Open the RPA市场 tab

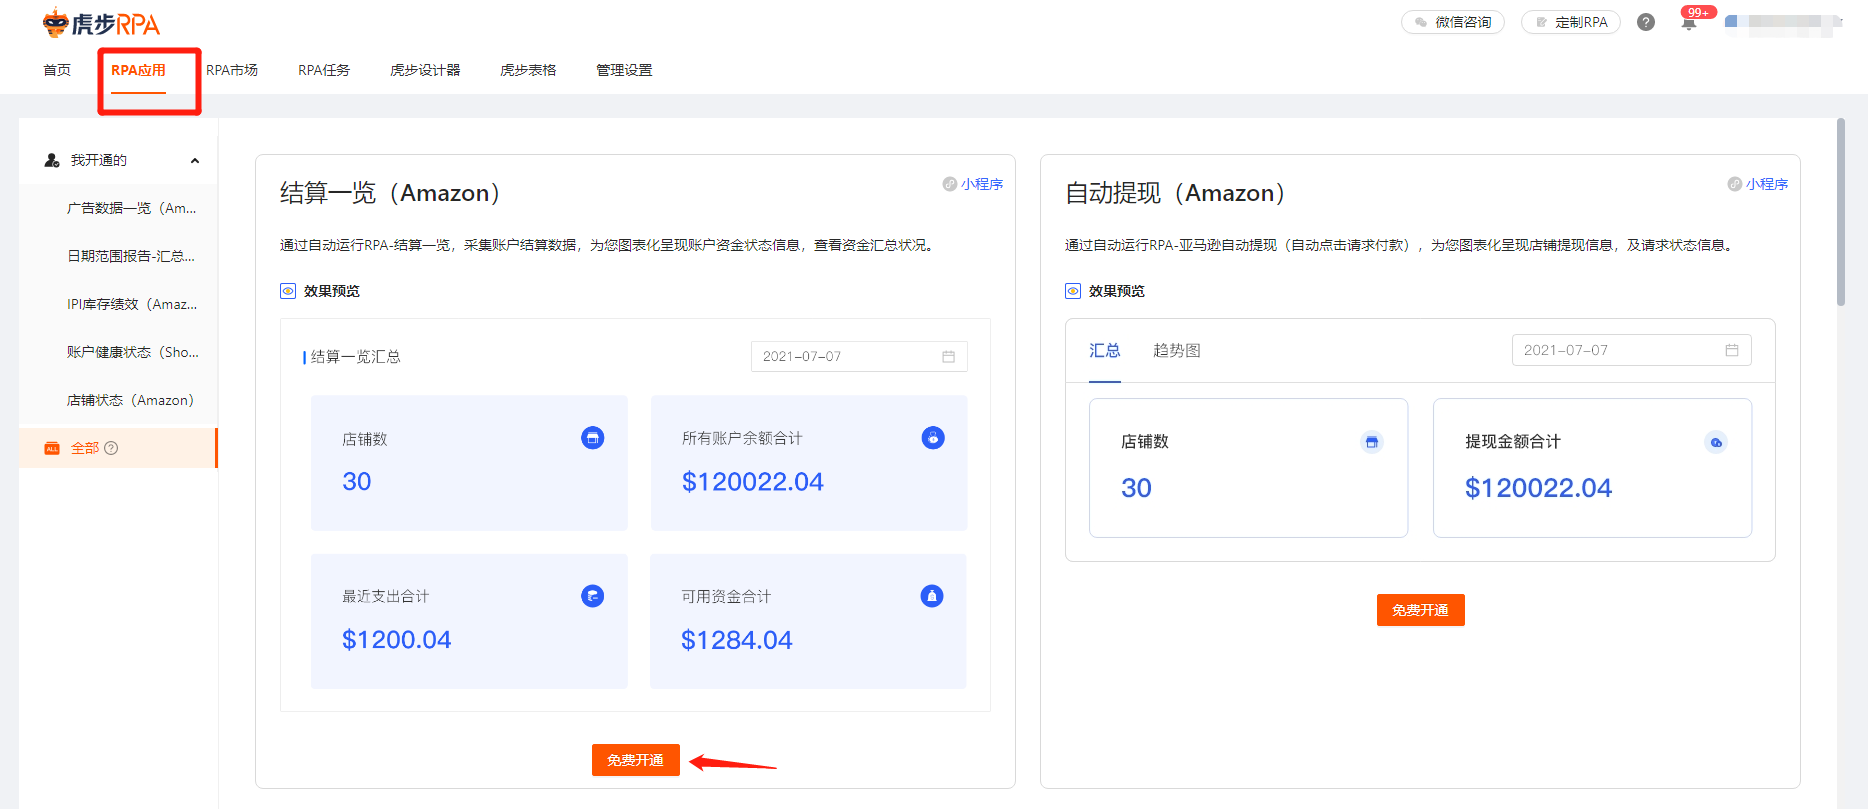point(232,70)
